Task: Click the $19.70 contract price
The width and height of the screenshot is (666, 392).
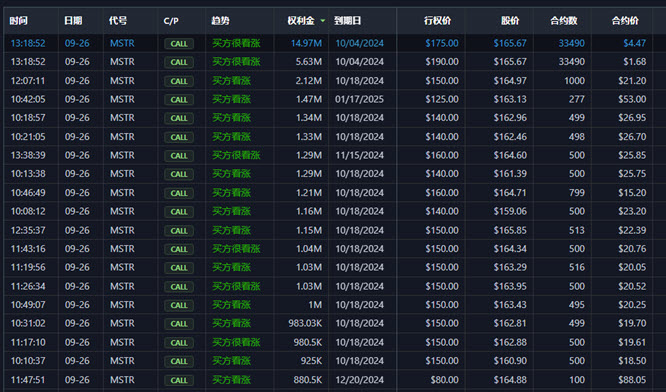Action: point(632,324)
